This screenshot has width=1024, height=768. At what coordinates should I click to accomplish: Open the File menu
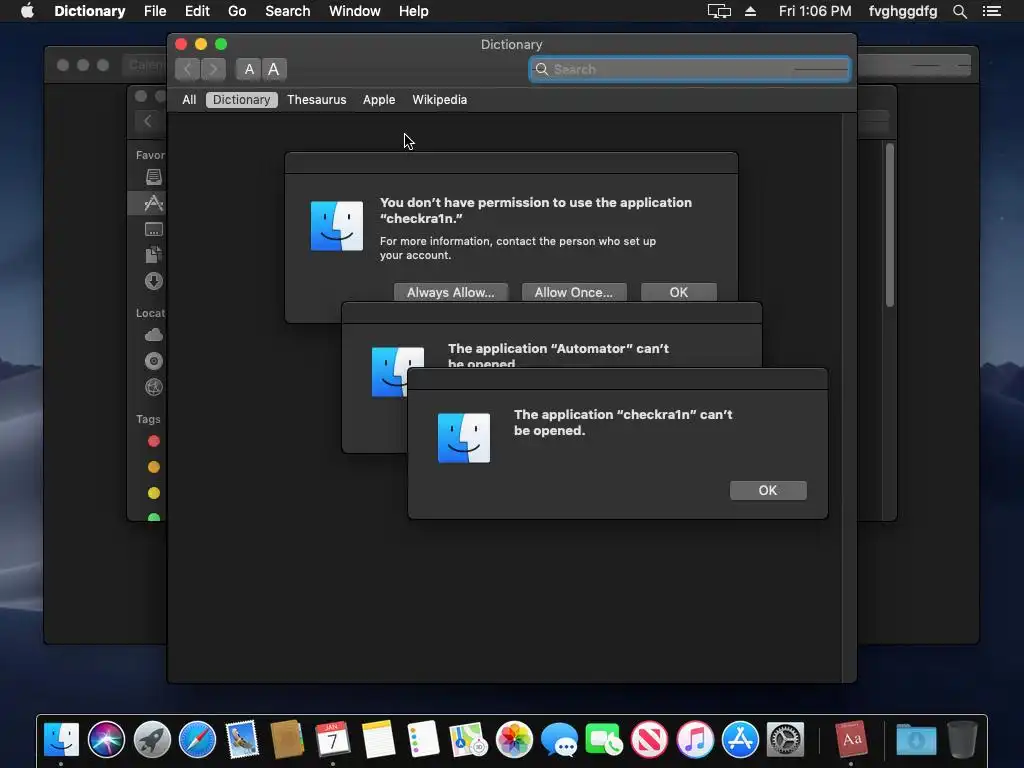pos(155,11)
